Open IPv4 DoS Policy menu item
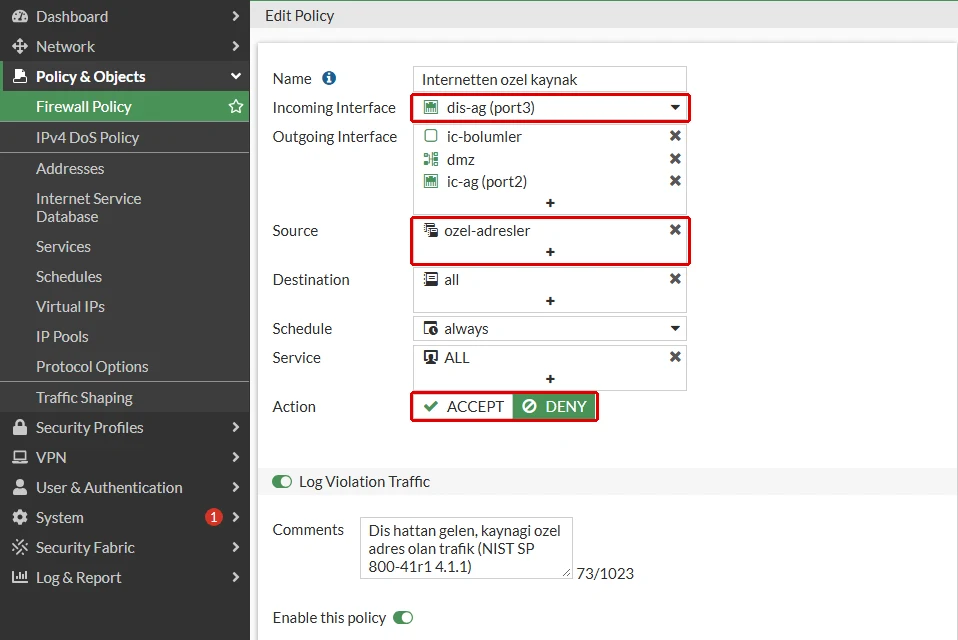This screenshot has width=958, height=640. pos(125,137)
